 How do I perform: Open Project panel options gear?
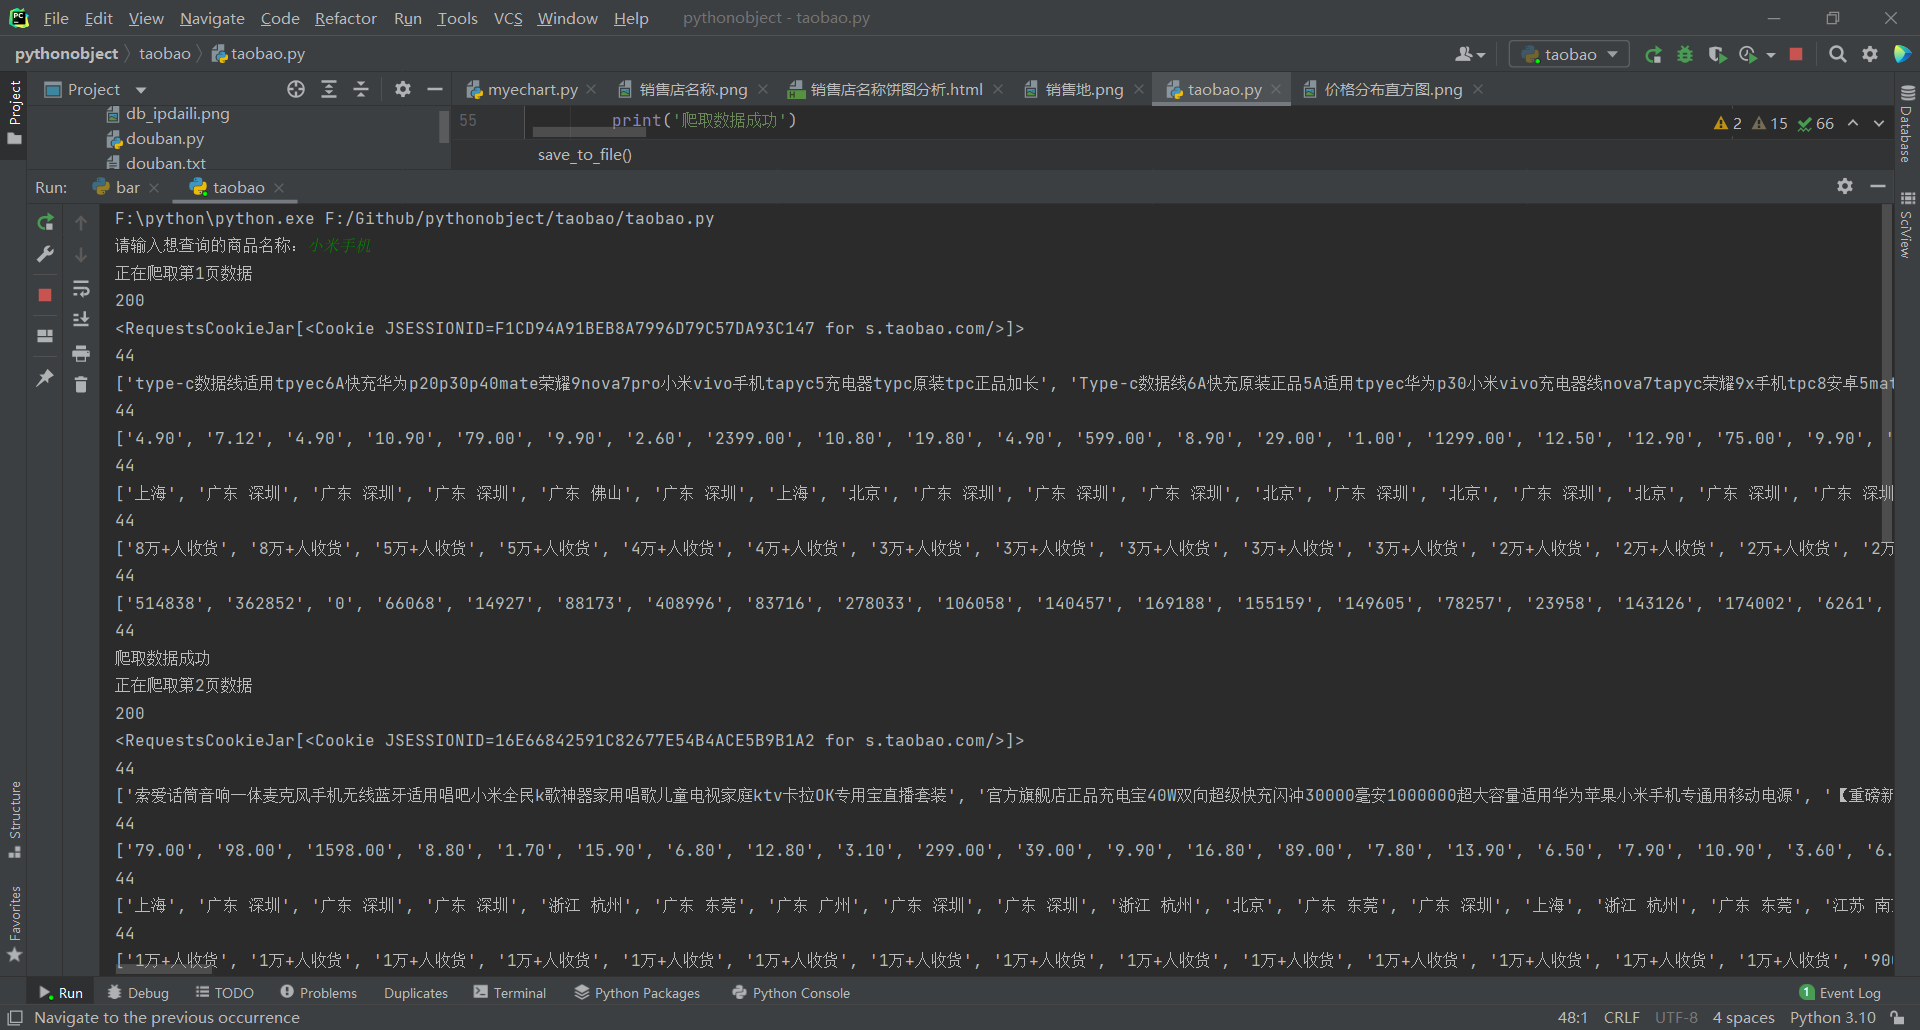tap(403, 90)
